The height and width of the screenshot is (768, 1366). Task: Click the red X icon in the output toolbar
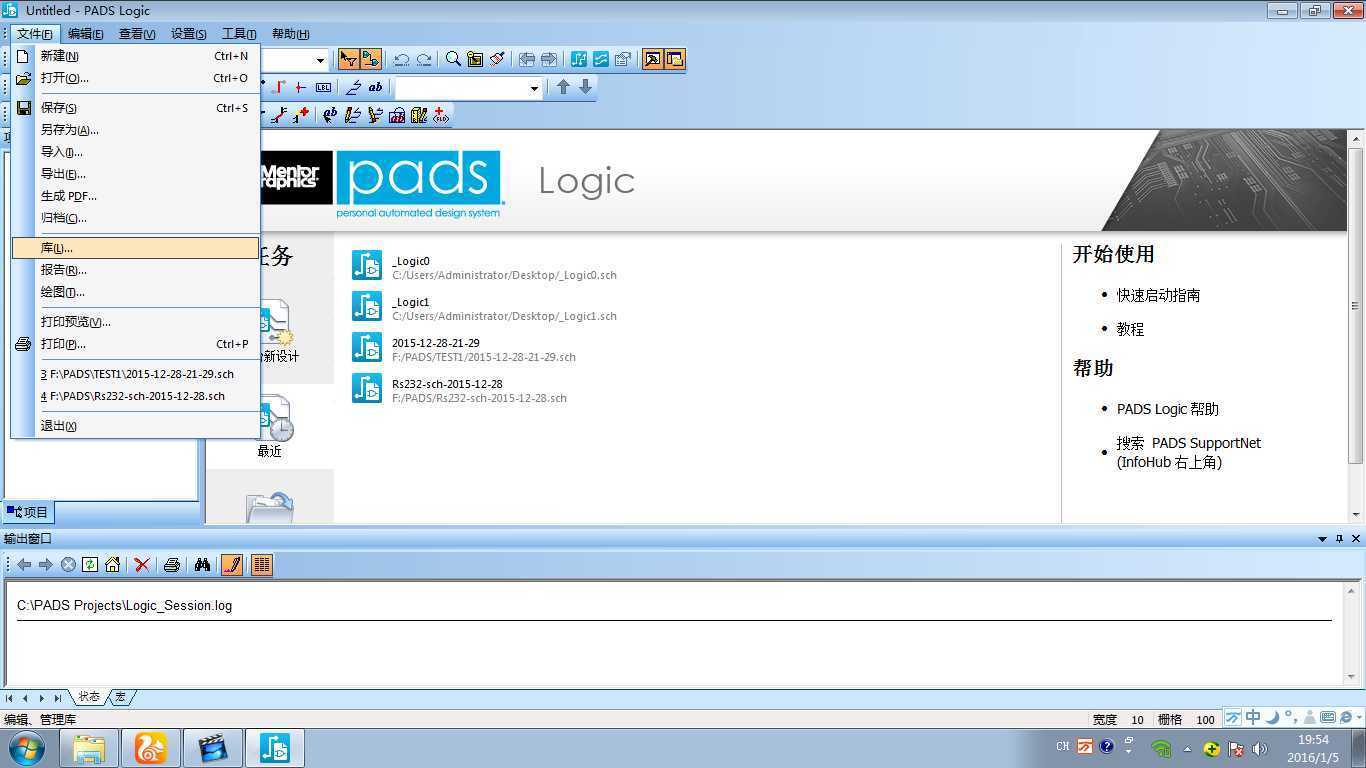[142, 565]
